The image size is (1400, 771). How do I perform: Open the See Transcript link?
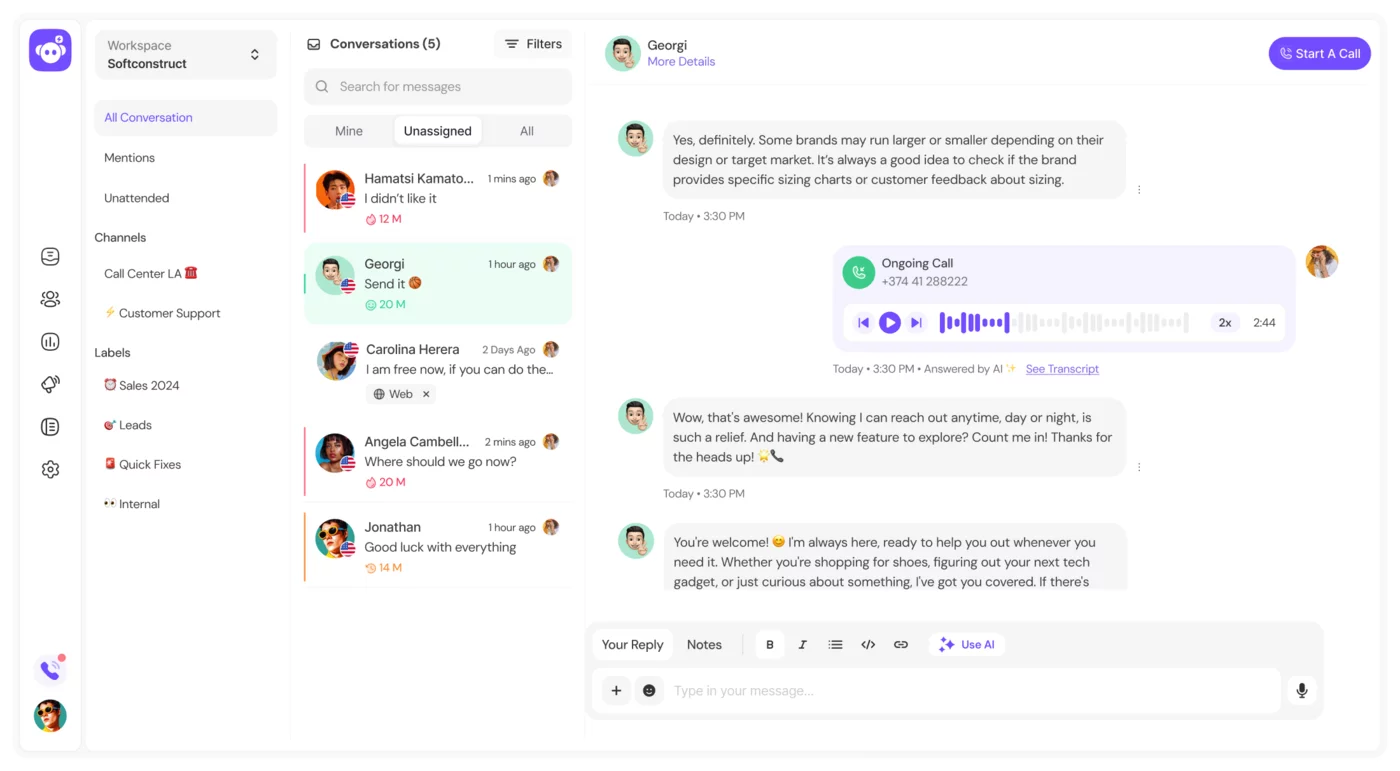click(x=1062, y=369)
